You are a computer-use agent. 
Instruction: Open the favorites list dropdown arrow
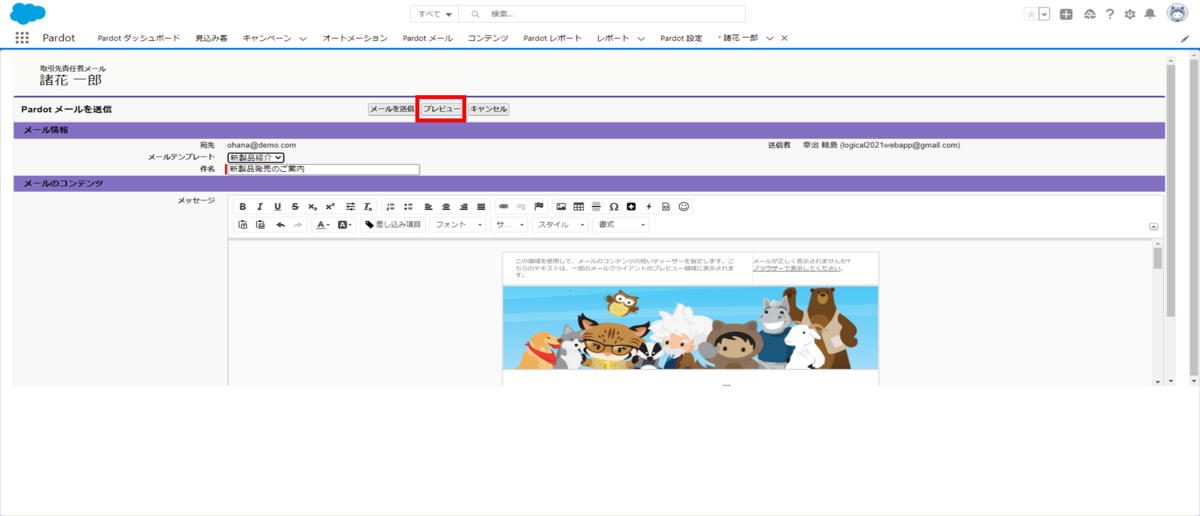tap(1044, 14)
